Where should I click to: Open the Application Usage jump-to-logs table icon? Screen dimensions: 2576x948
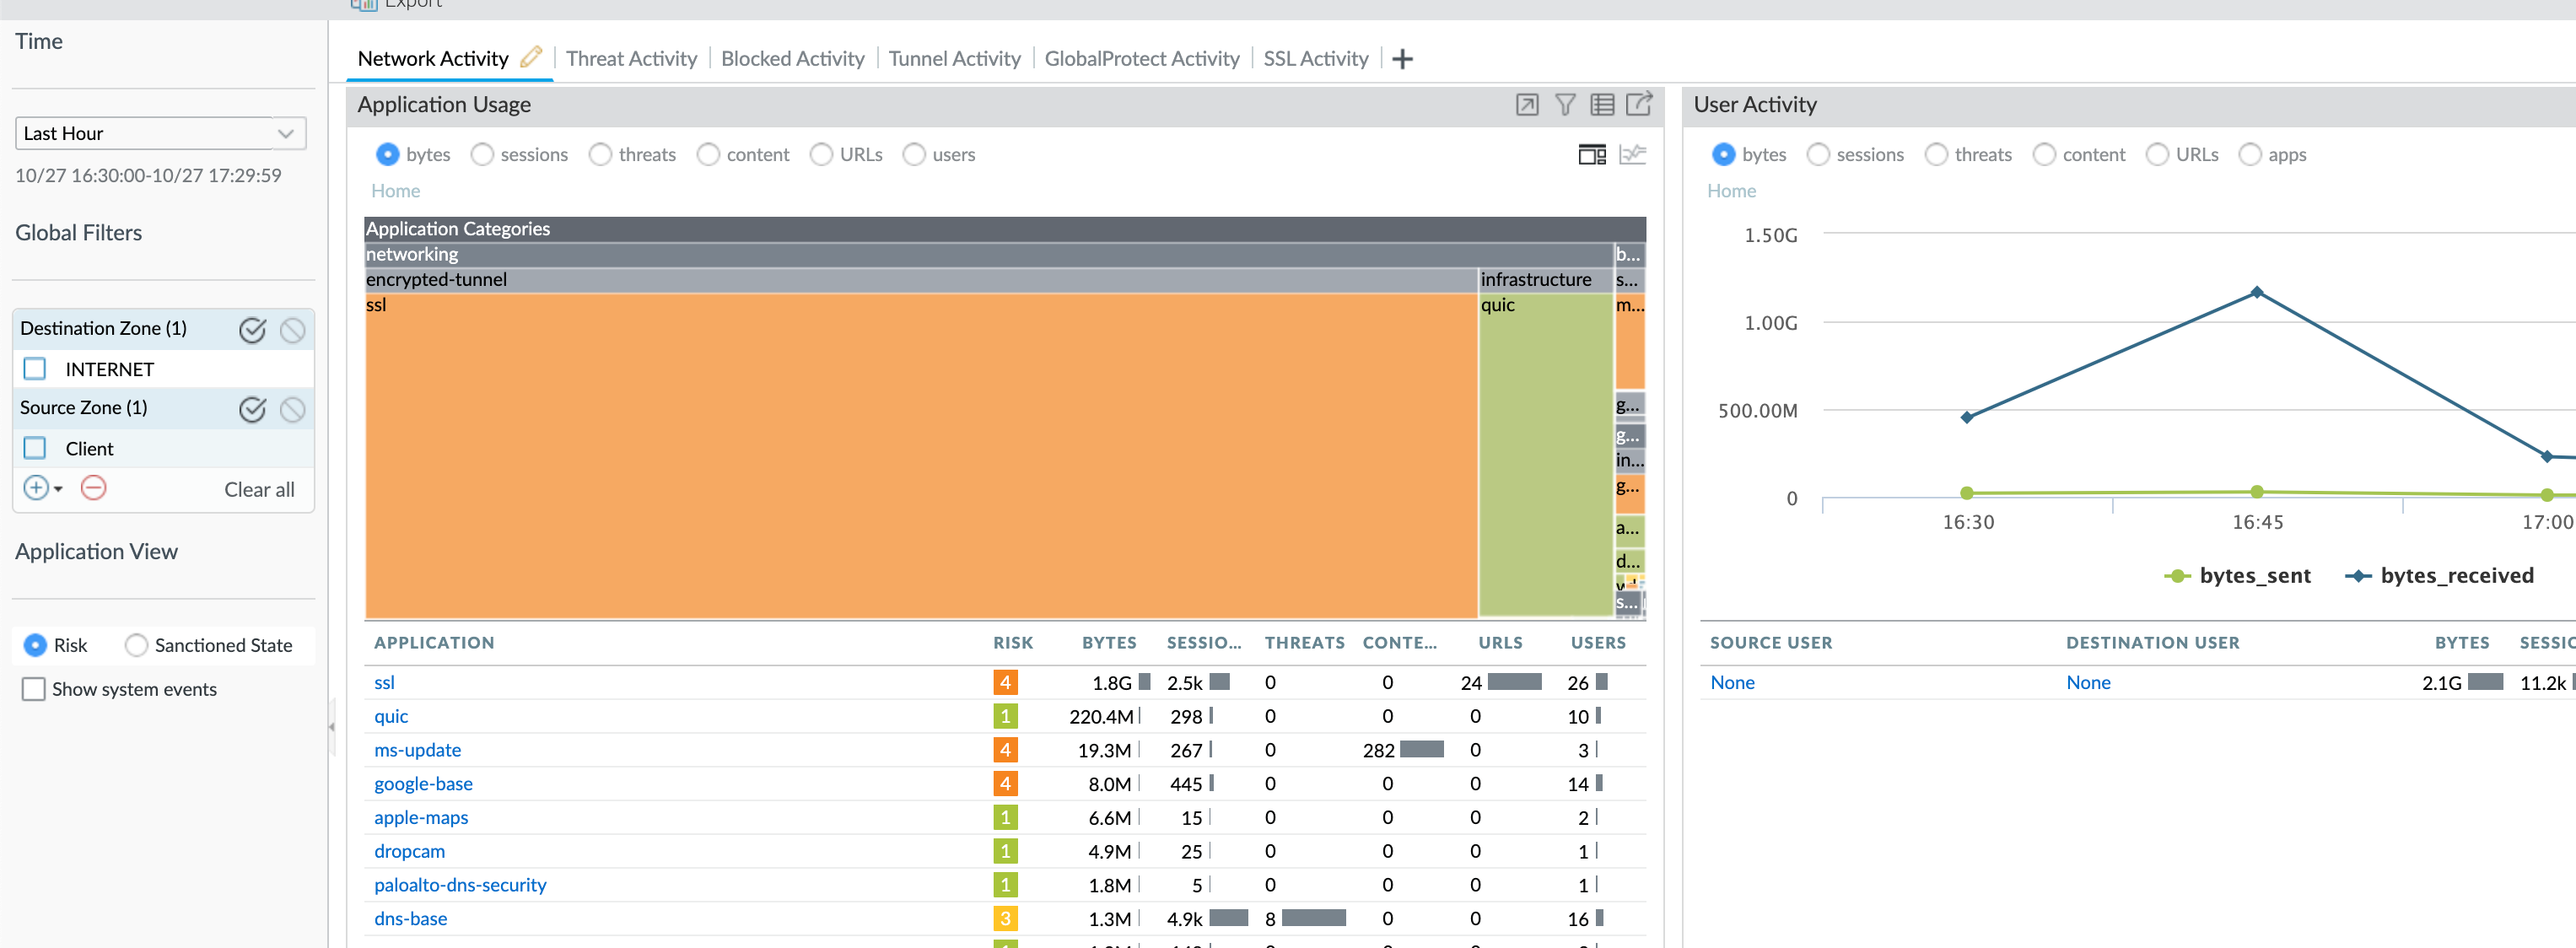tap(1602, 104)
